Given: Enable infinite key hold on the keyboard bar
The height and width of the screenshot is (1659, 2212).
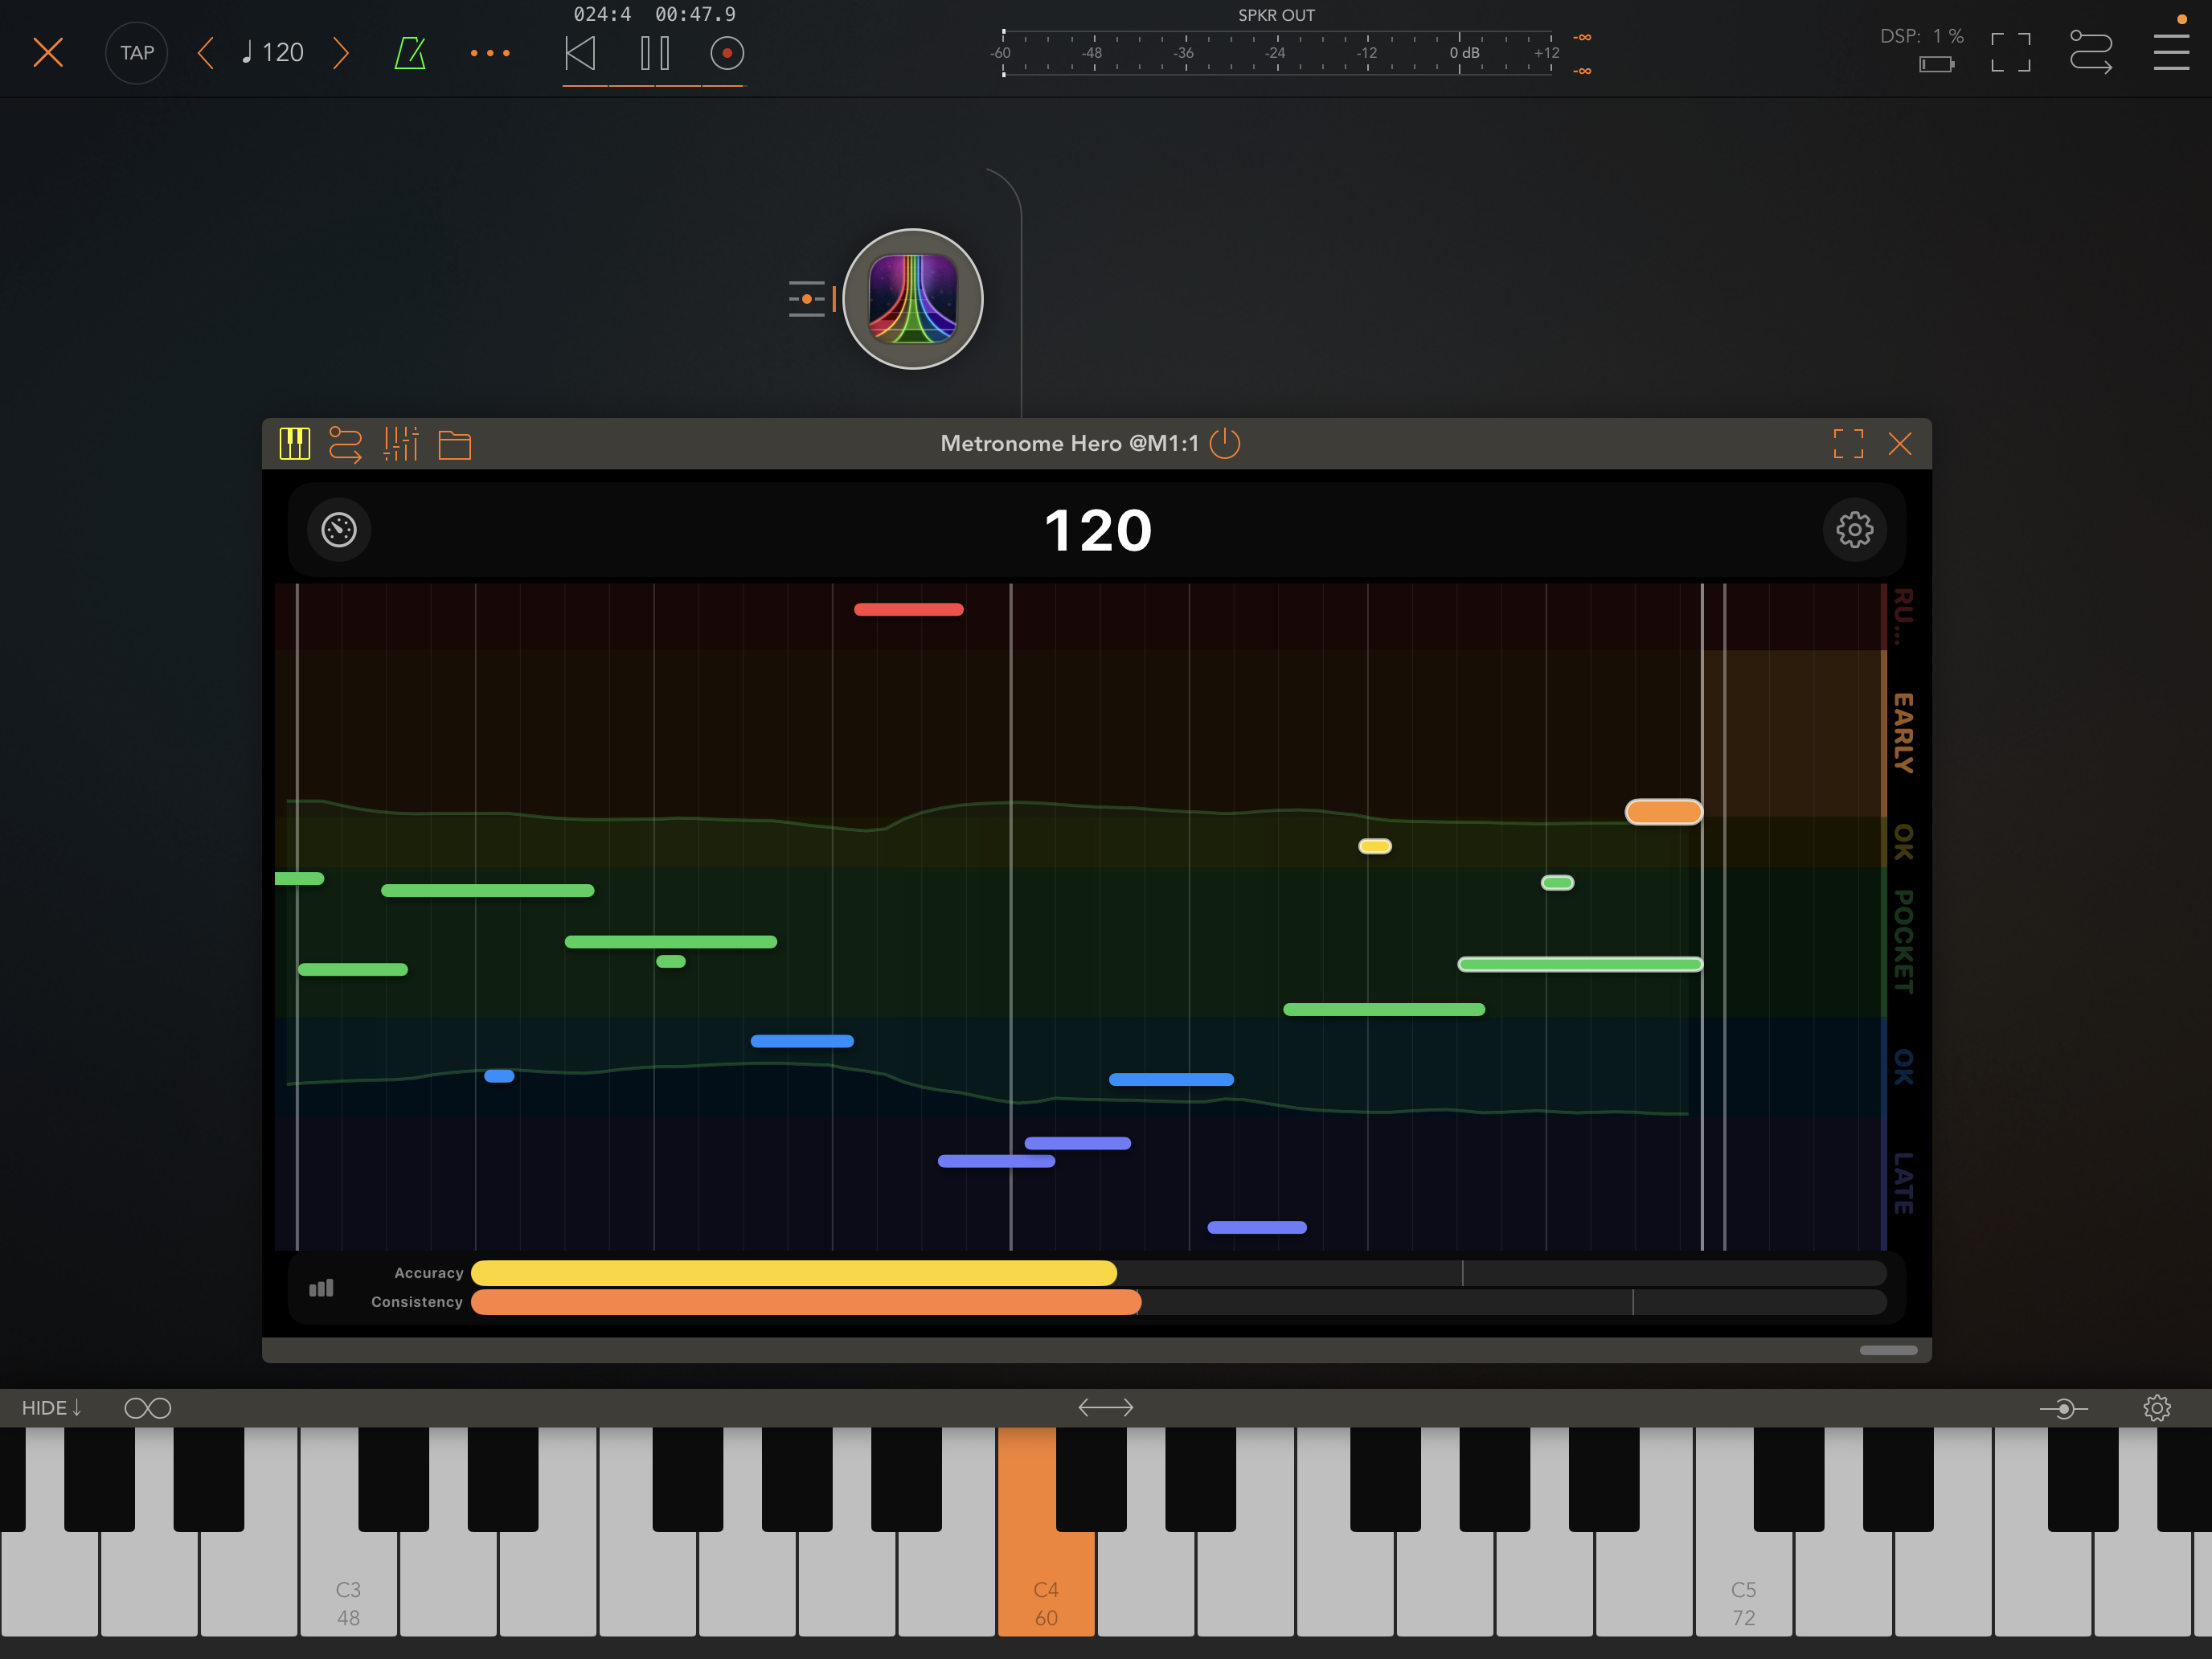Looking at the screenshot, I should pyautogui.click(x=148, y=1407).
